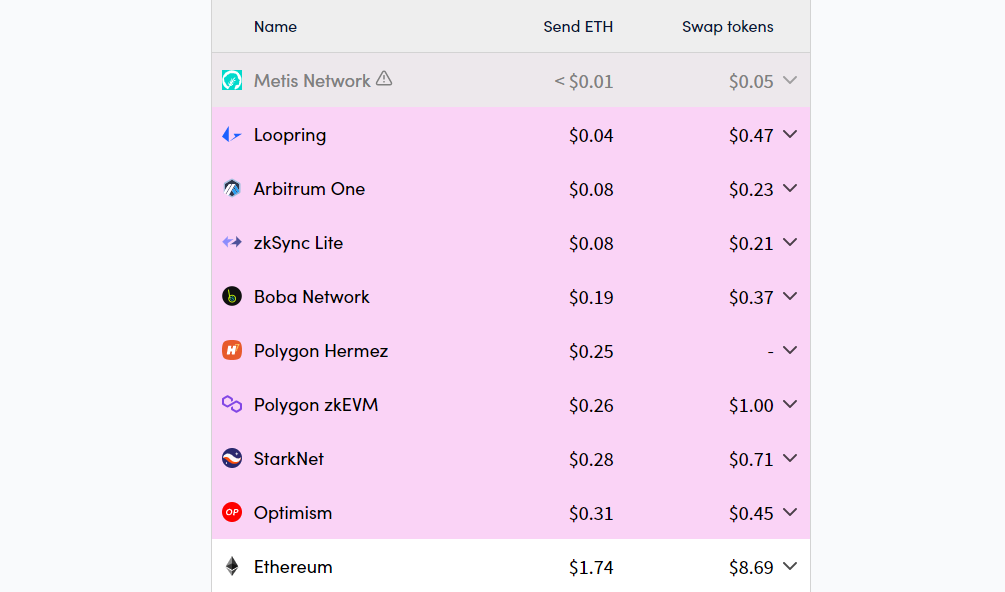
Task: Click the Polygon zkEVM network name
Action: click(316, 405)
